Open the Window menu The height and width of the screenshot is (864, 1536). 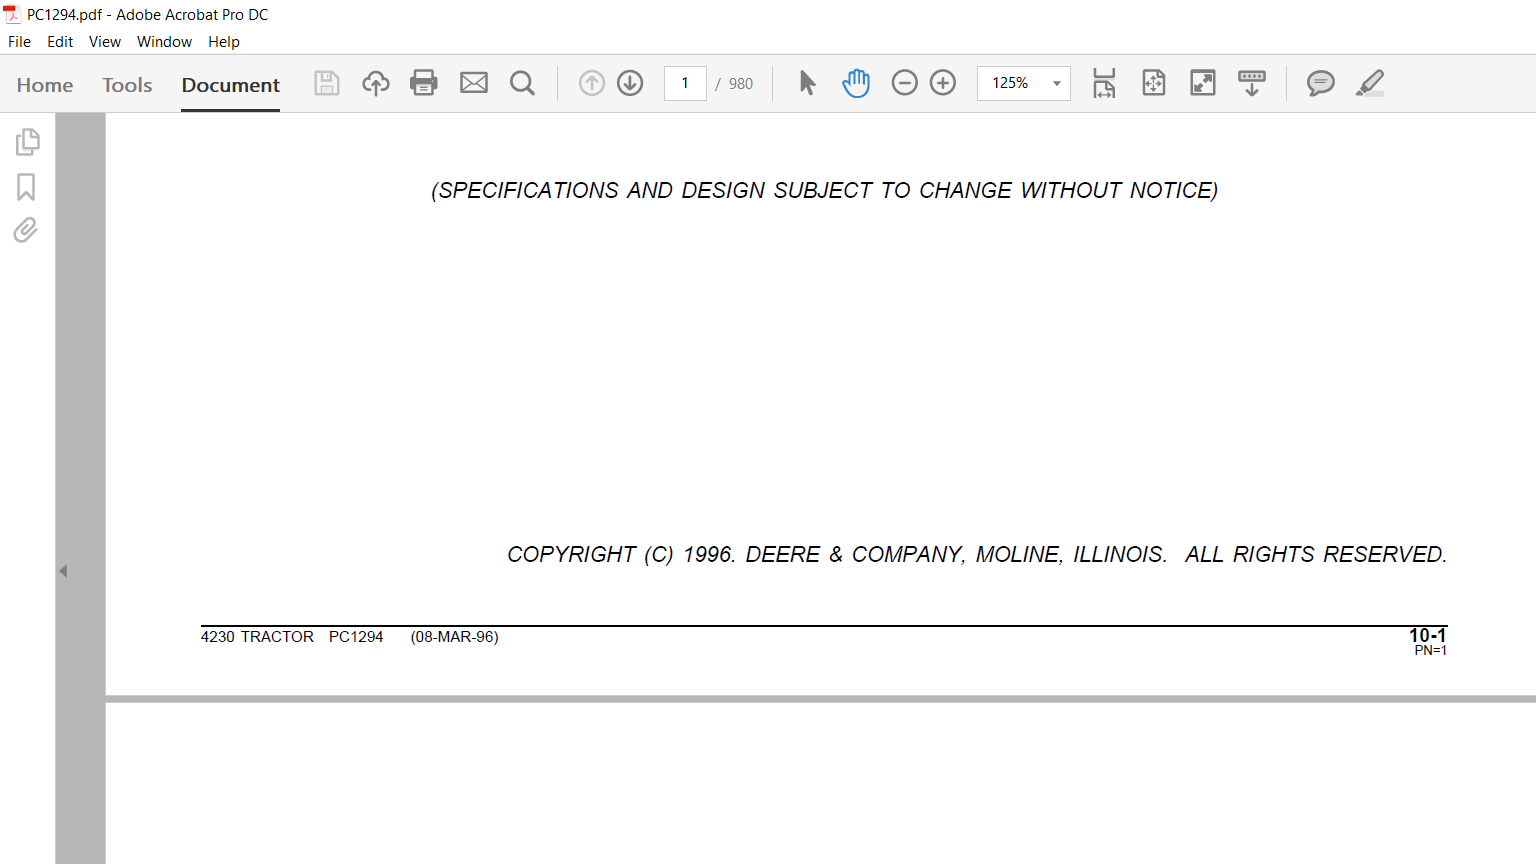(x=164, y=42)
